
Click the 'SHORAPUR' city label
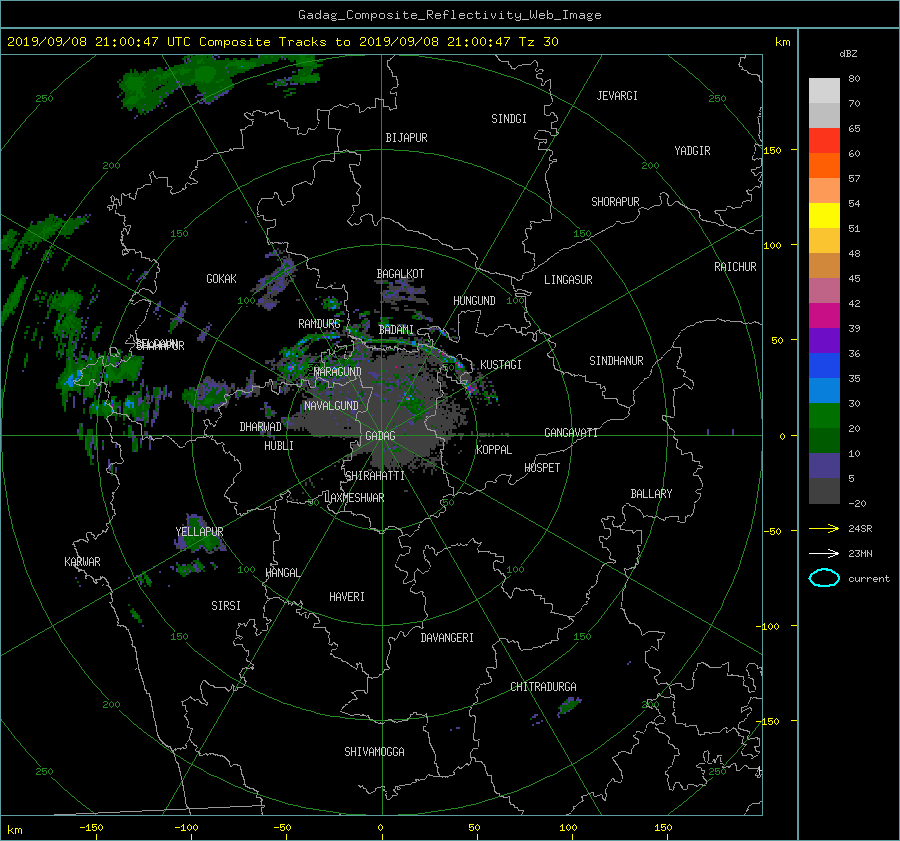coord(615,202)
